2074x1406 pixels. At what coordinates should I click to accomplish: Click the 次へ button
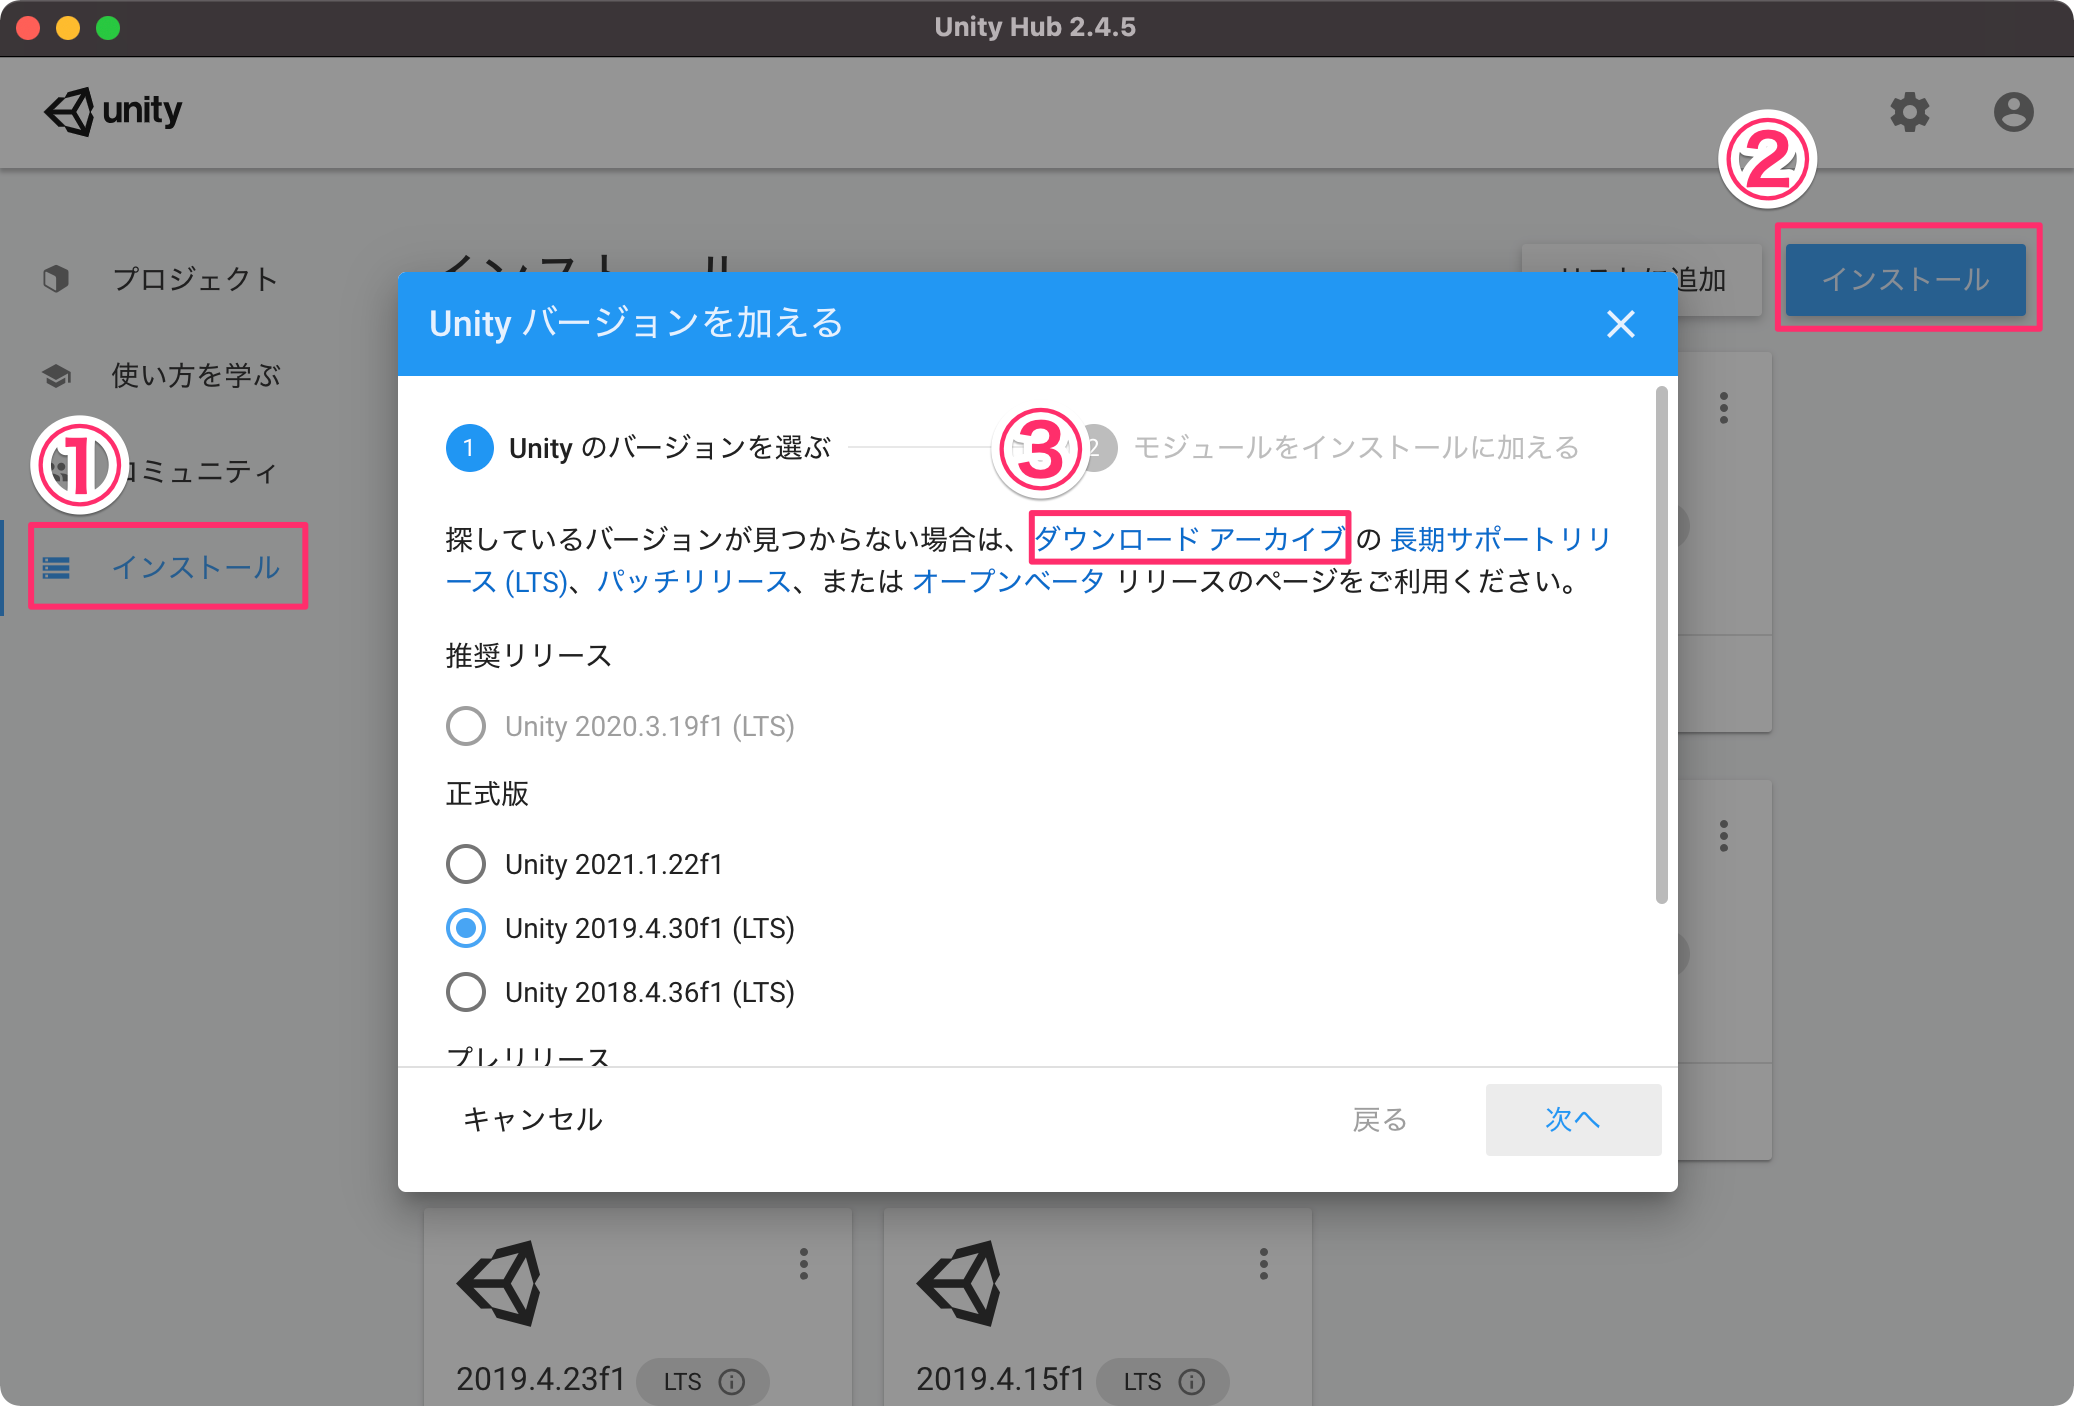(1573, 1119)
